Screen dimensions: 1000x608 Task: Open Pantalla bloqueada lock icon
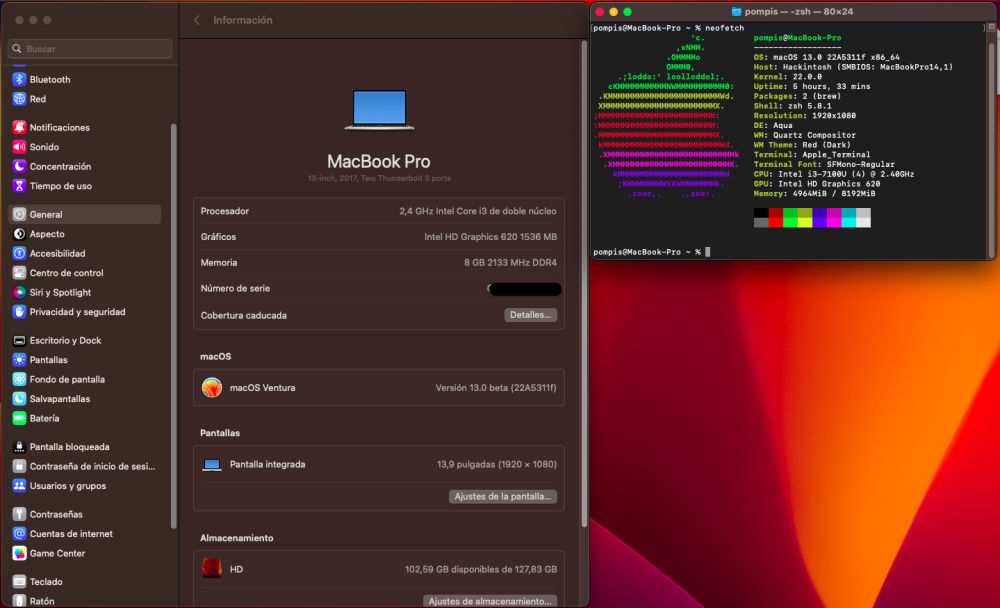point(19,447)
